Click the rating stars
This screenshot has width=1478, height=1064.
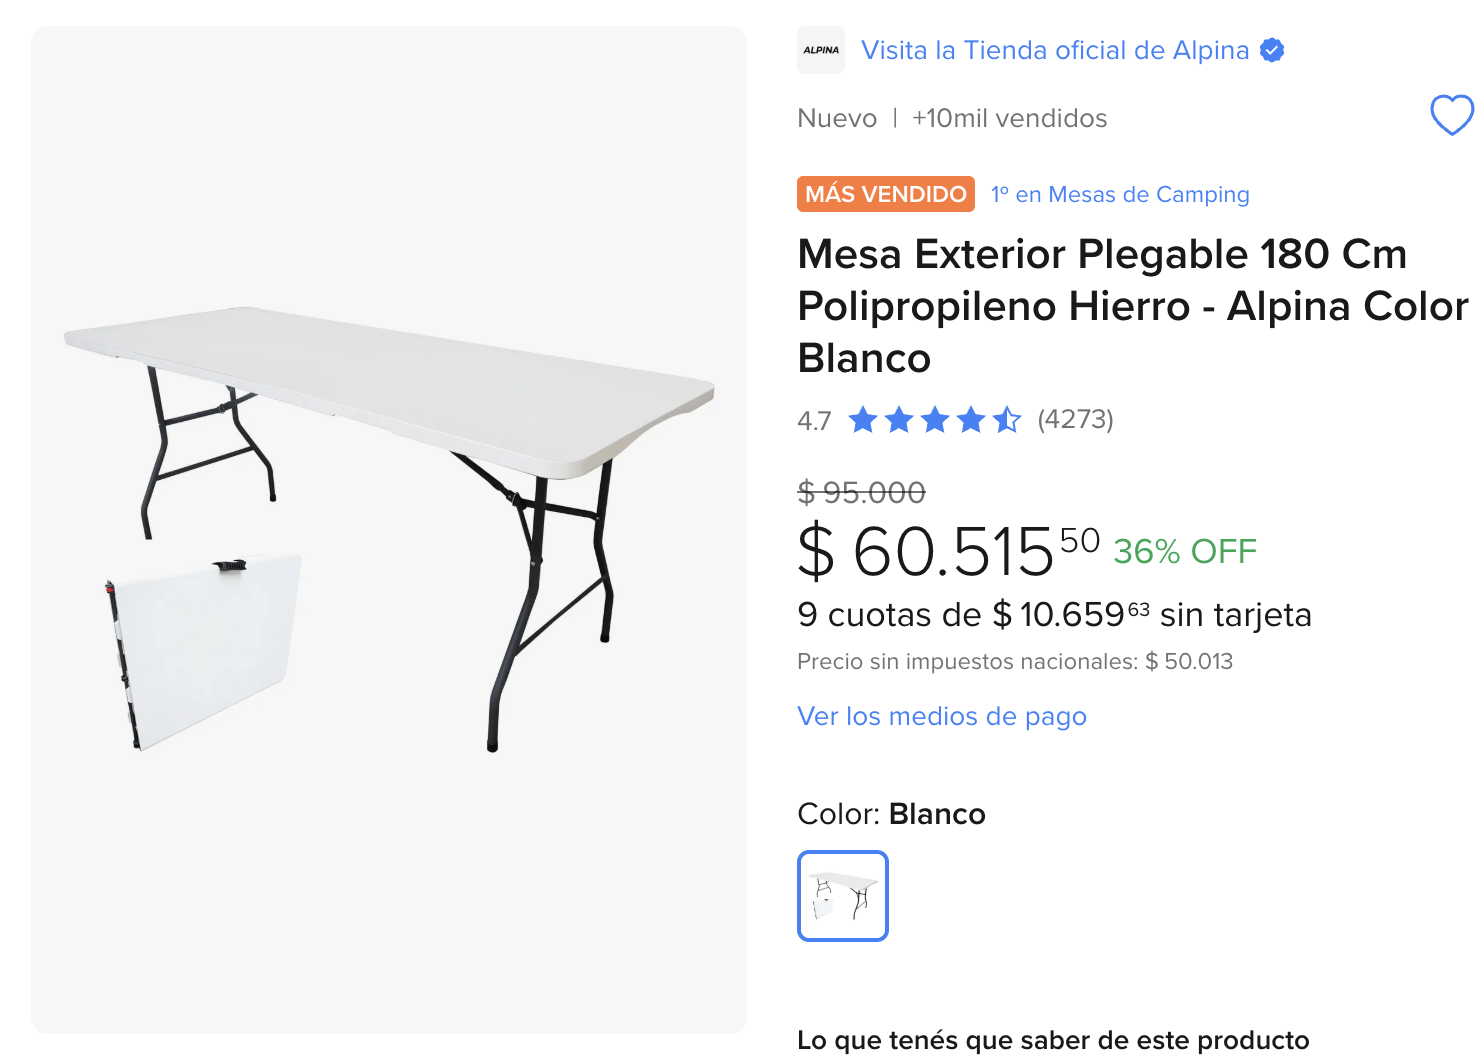point(934,420)
